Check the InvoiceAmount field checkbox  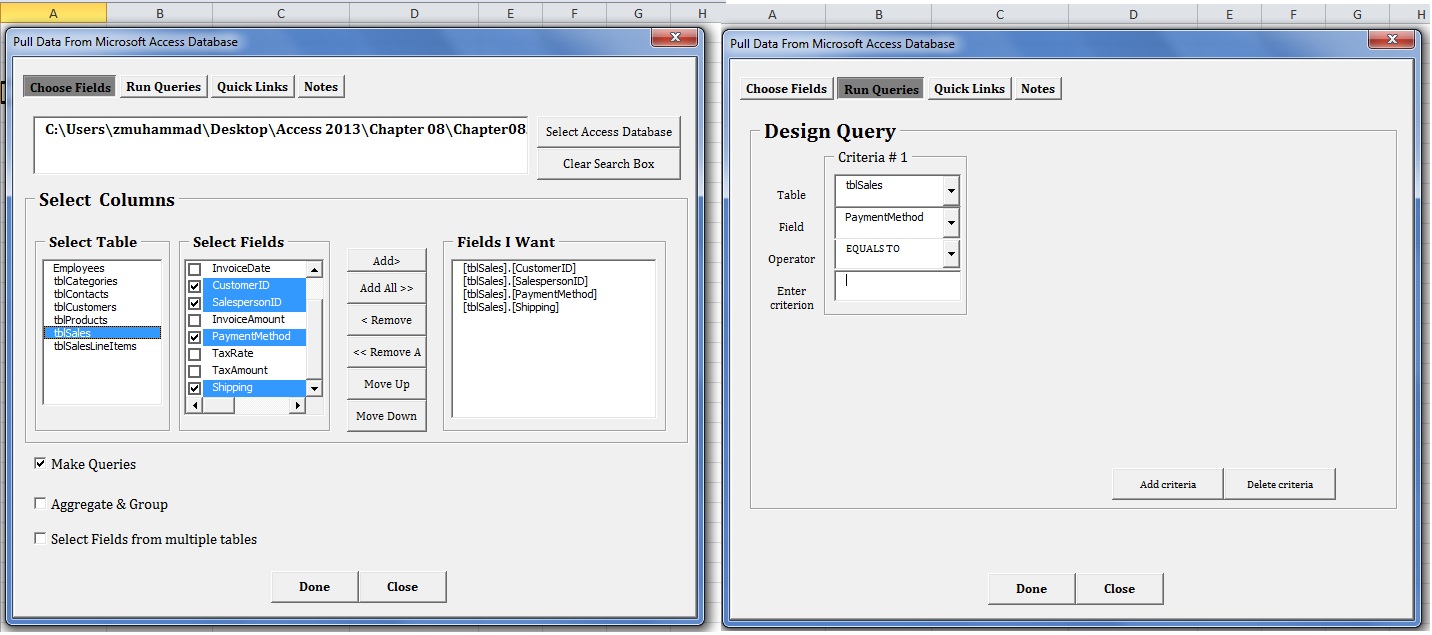(x=195, y=320)
